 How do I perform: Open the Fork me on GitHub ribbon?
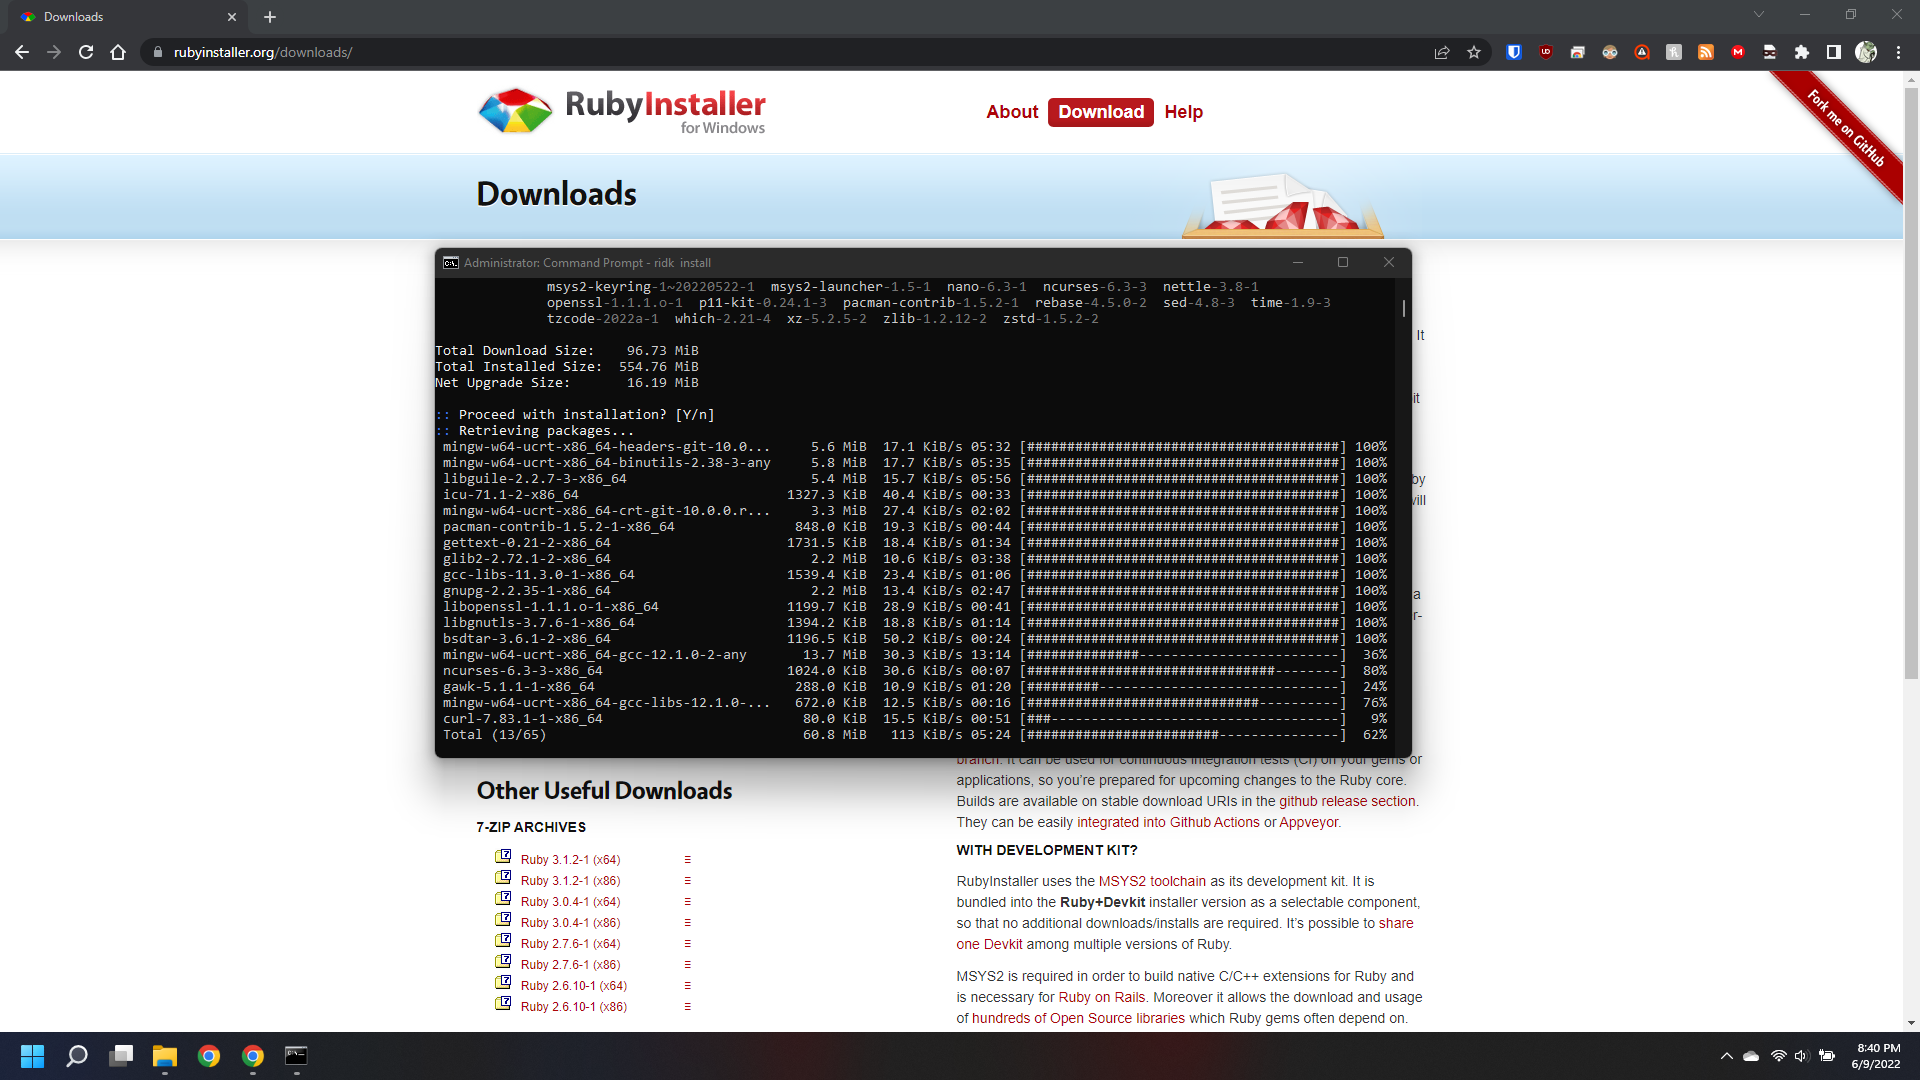[1845, 130]
